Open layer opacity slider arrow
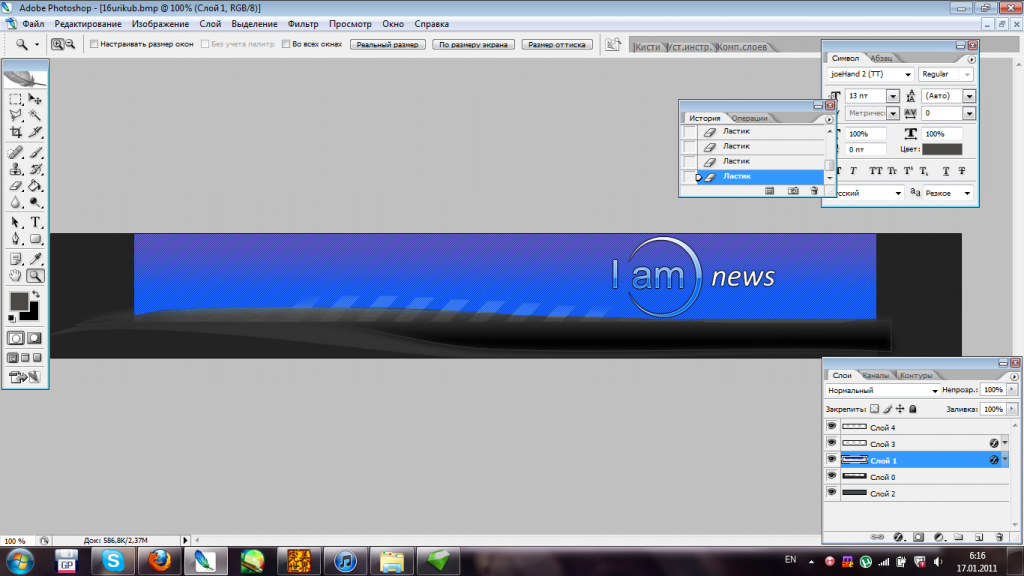 click(x=1012, y=389)
